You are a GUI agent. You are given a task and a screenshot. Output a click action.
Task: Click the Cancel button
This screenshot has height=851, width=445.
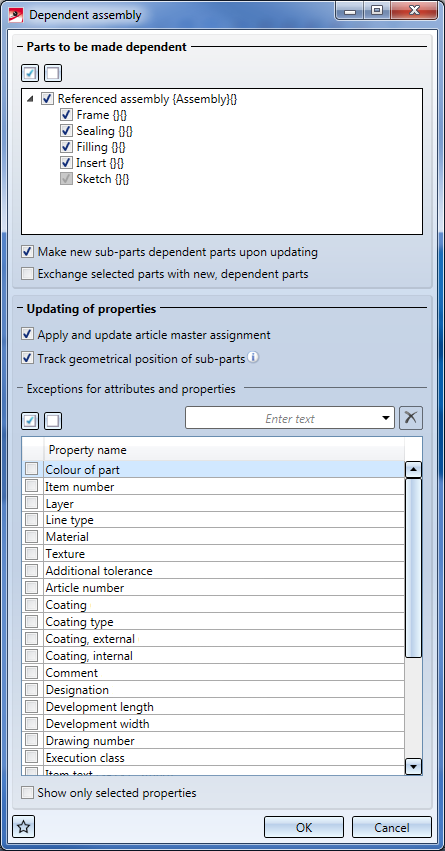pos(392,828)
